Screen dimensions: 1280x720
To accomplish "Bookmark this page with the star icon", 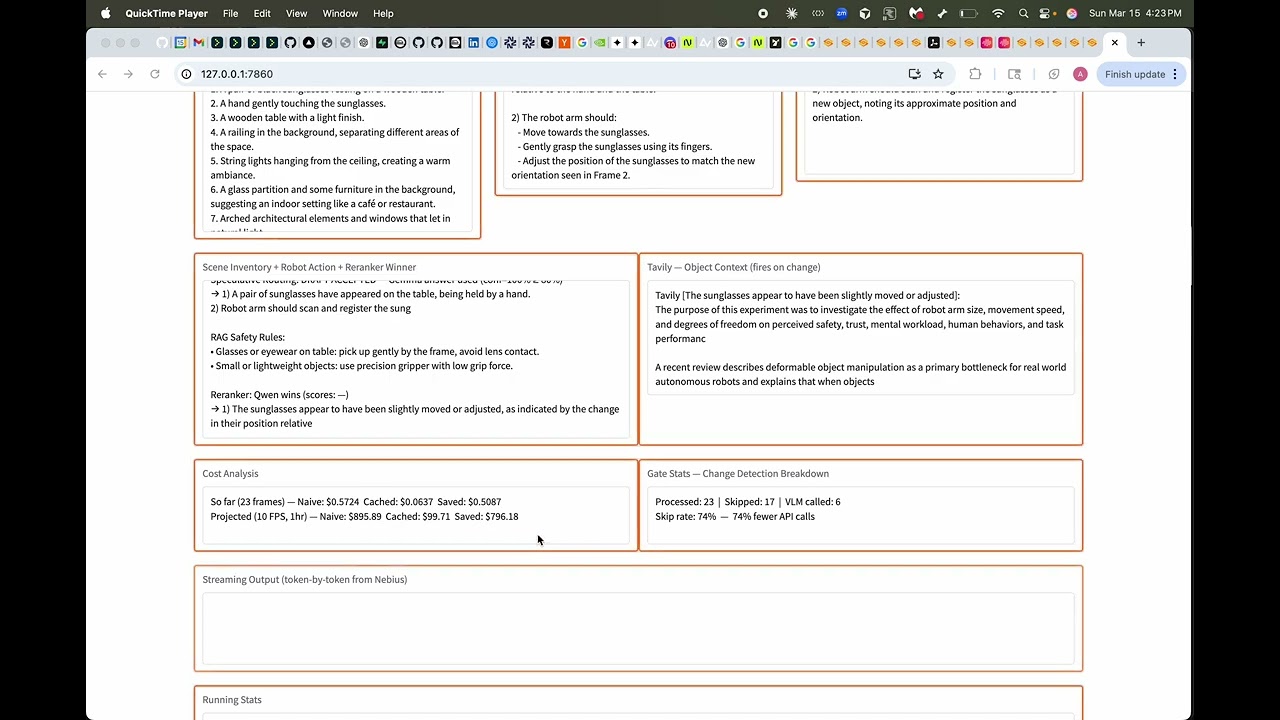I will pos(938,74).
